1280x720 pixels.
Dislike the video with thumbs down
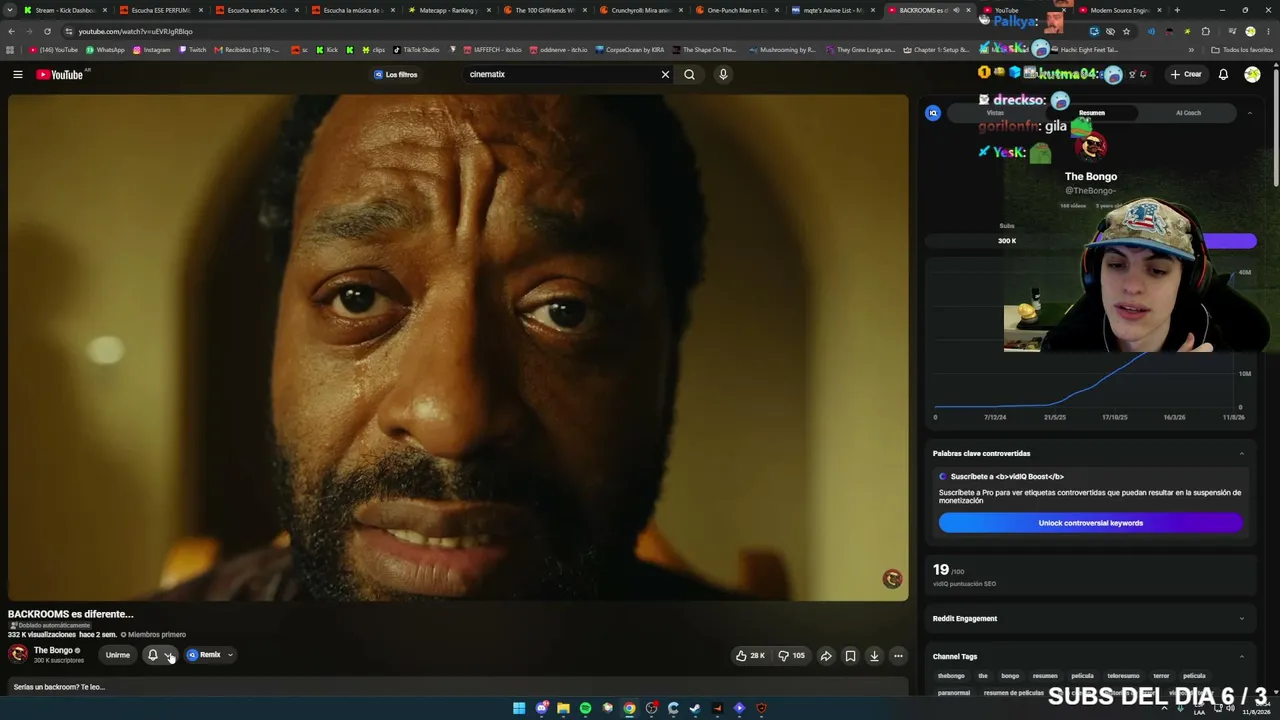pyautogui.click(x=791, y=656)
